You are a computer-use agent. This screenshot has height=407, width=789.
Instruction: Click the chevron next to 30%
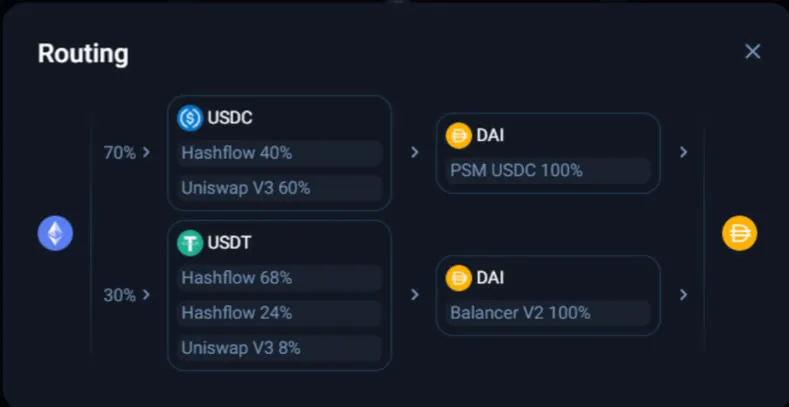tap(146, 295)
